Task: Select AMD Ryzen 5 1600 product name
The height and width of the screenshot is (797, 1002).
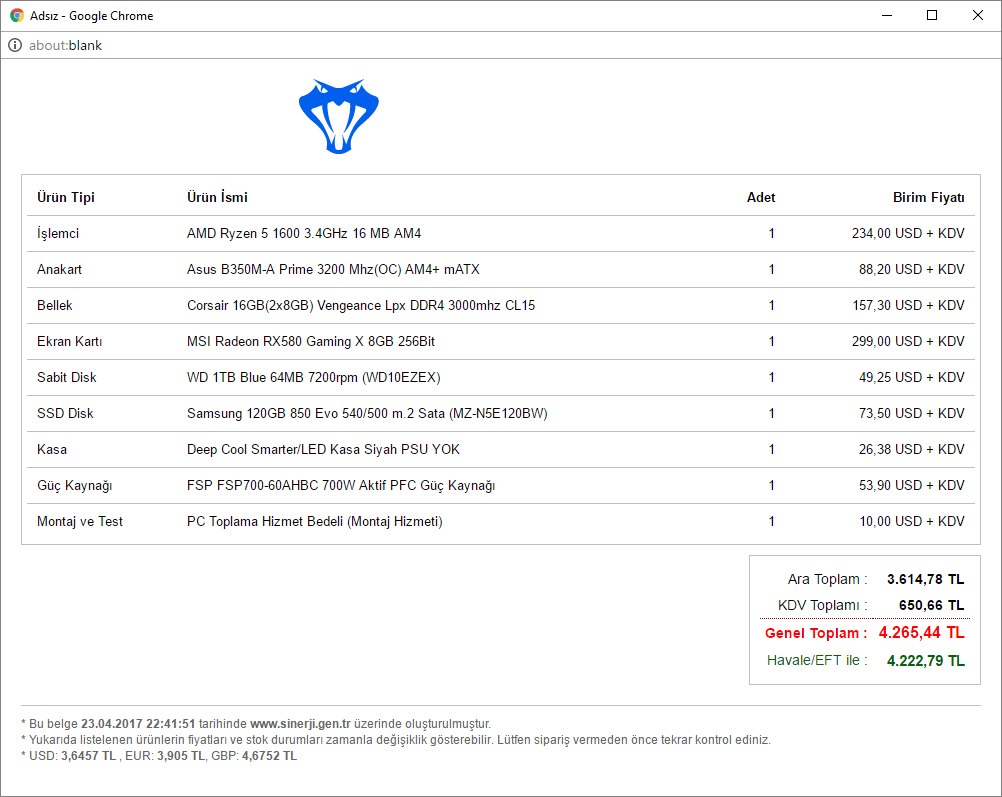Action: (304, 233)
